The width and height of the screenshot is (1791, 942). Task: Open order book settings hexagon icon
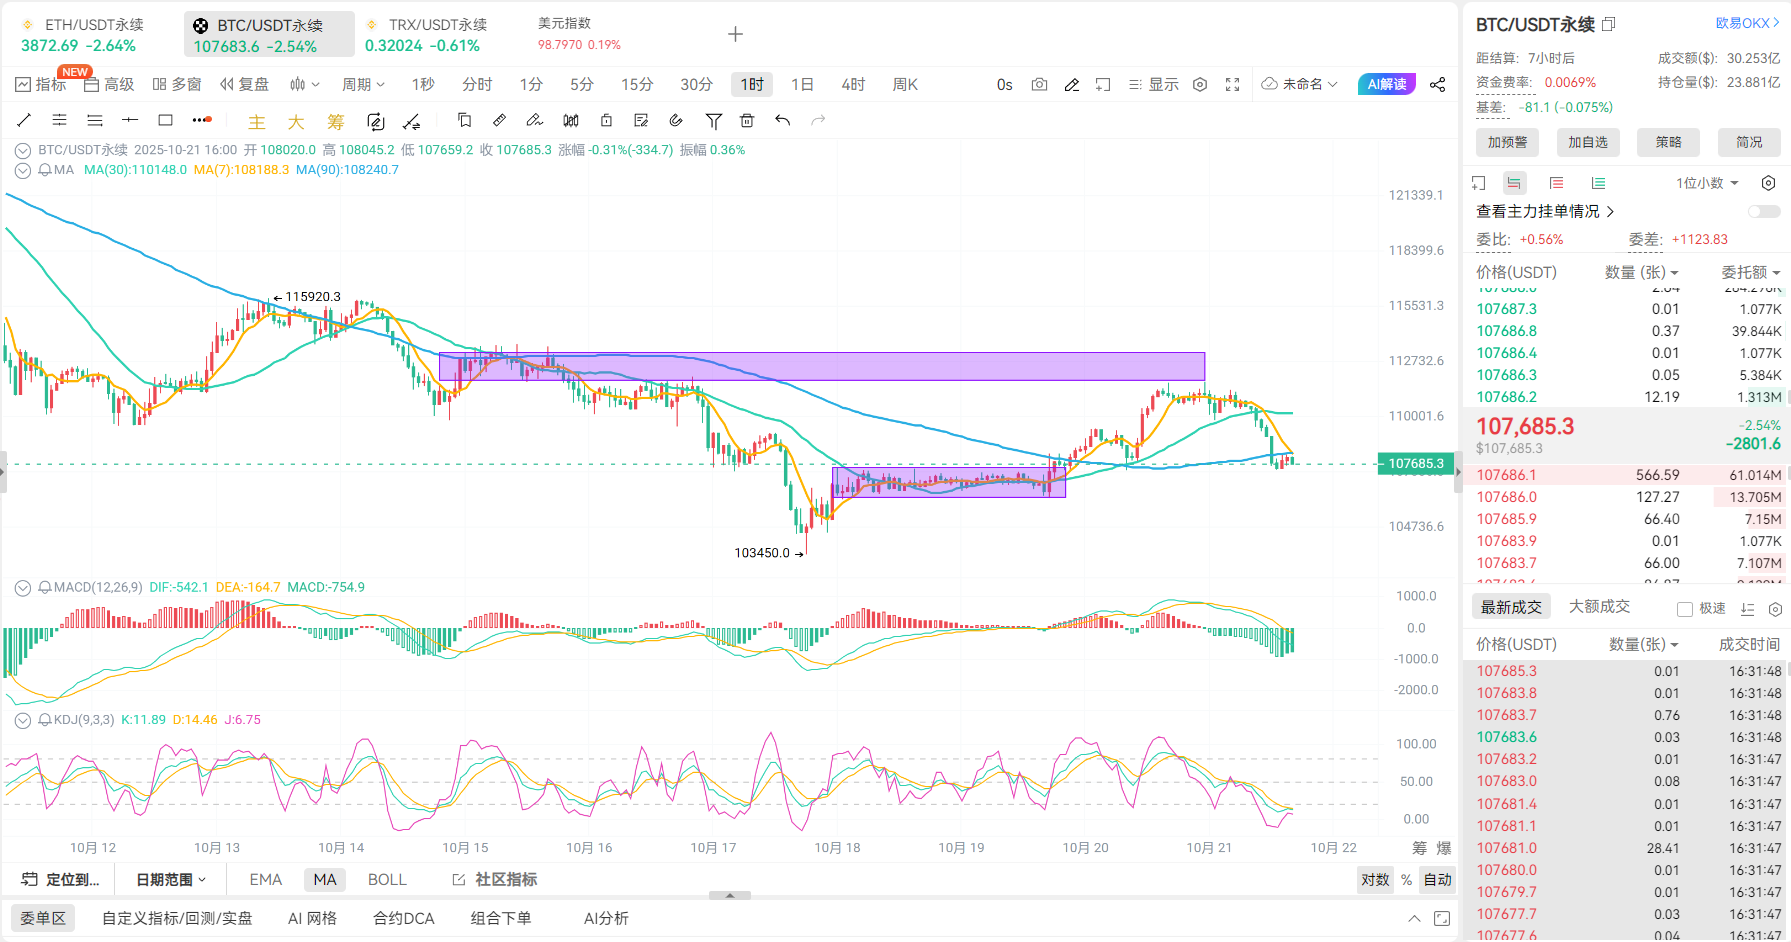click(x=1768, y=183)
